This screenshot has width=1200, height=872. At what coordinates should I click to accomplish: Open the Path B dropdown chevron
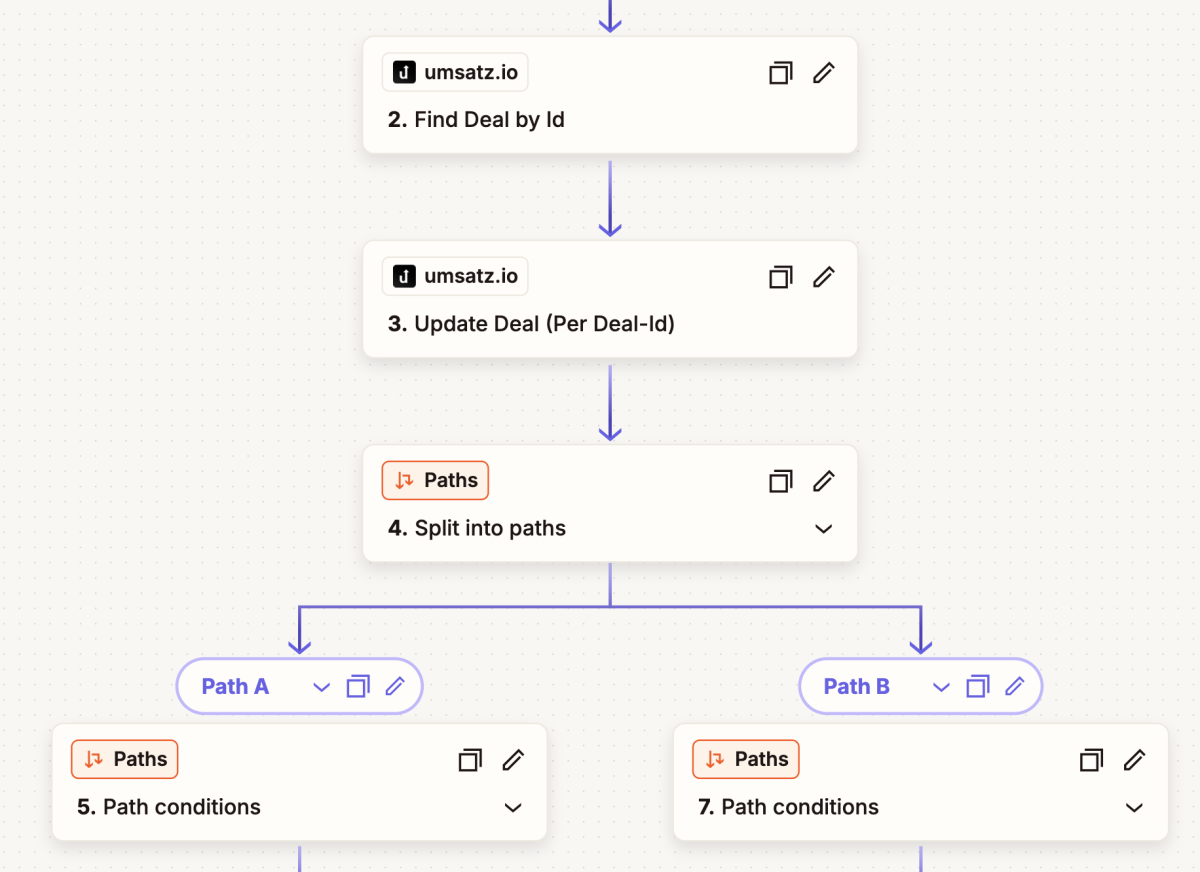(941, 686)
